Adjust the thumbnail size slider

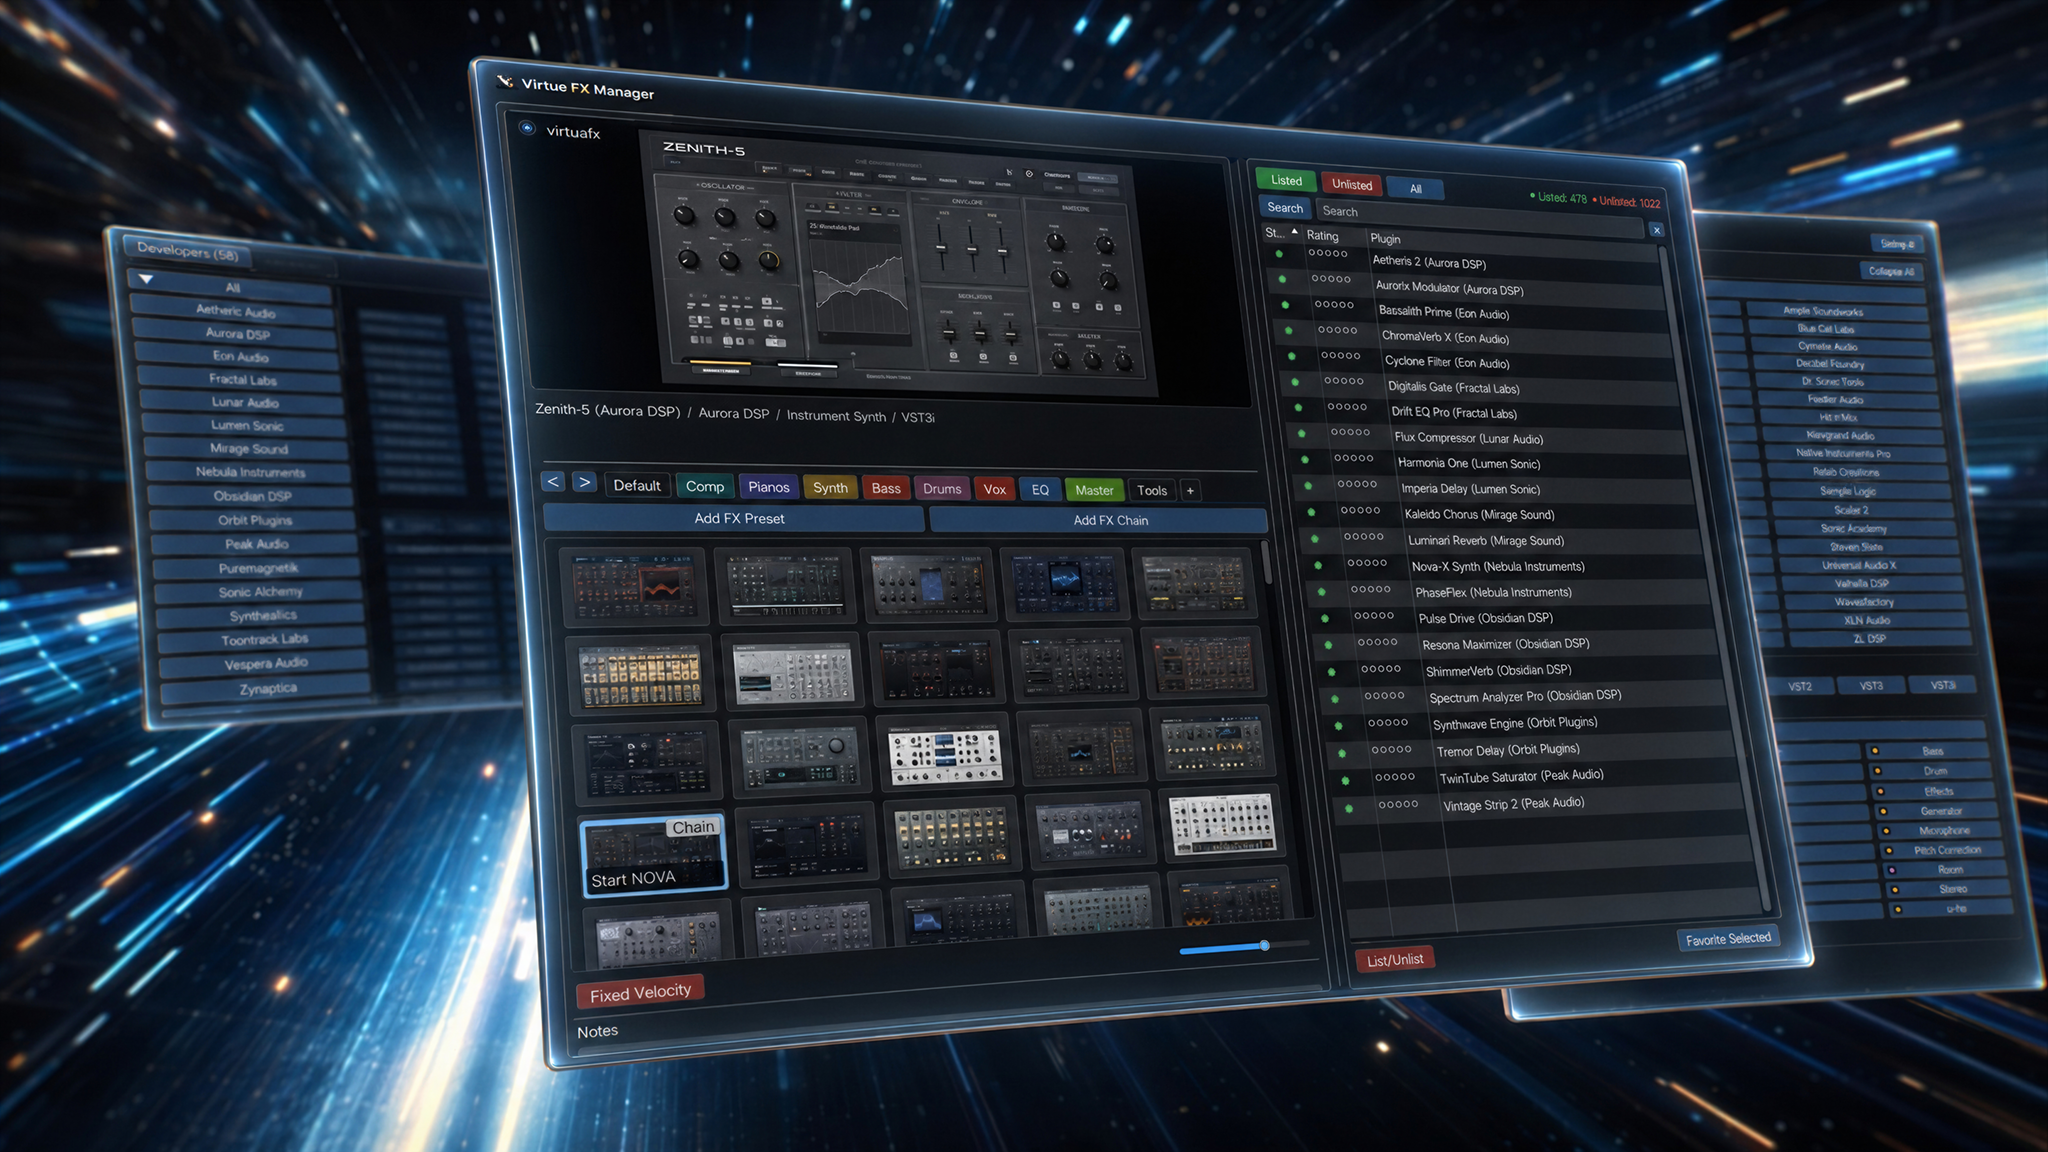pyautogui.click(x=1264, y=945)
